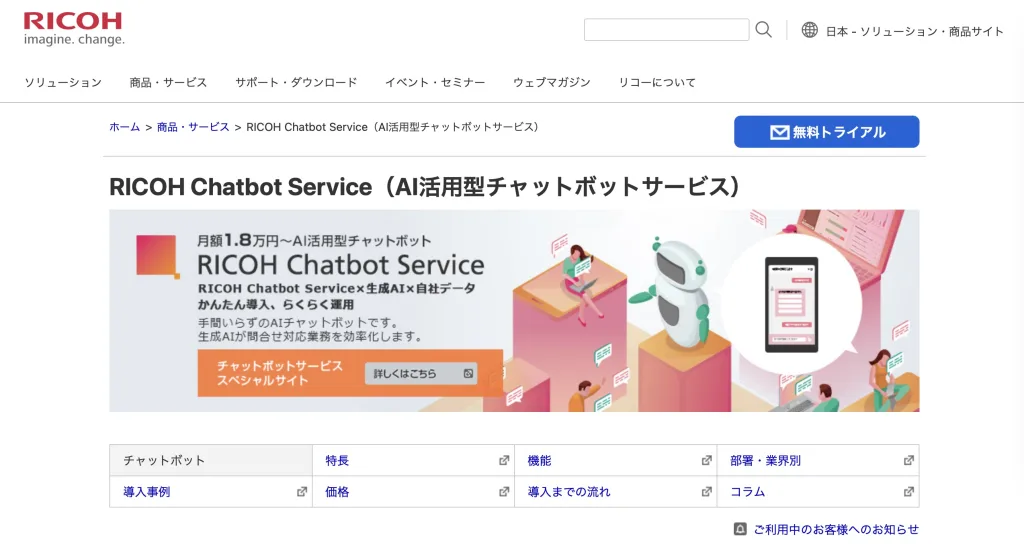Click external link icon beside 価格
Viewport: 1024px width, 559px height.
pos(504,492)
